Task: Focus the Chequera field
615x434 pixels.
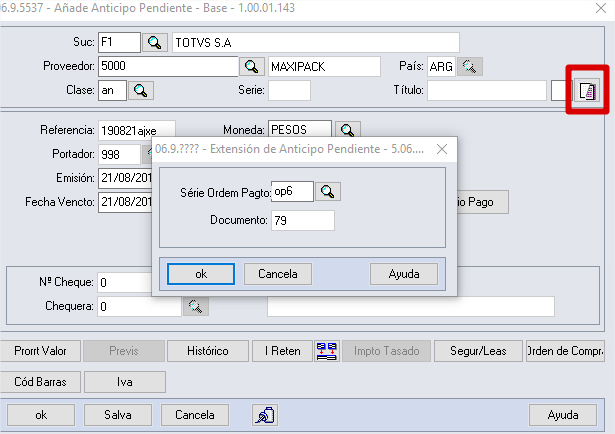Action: coord(139,306)
